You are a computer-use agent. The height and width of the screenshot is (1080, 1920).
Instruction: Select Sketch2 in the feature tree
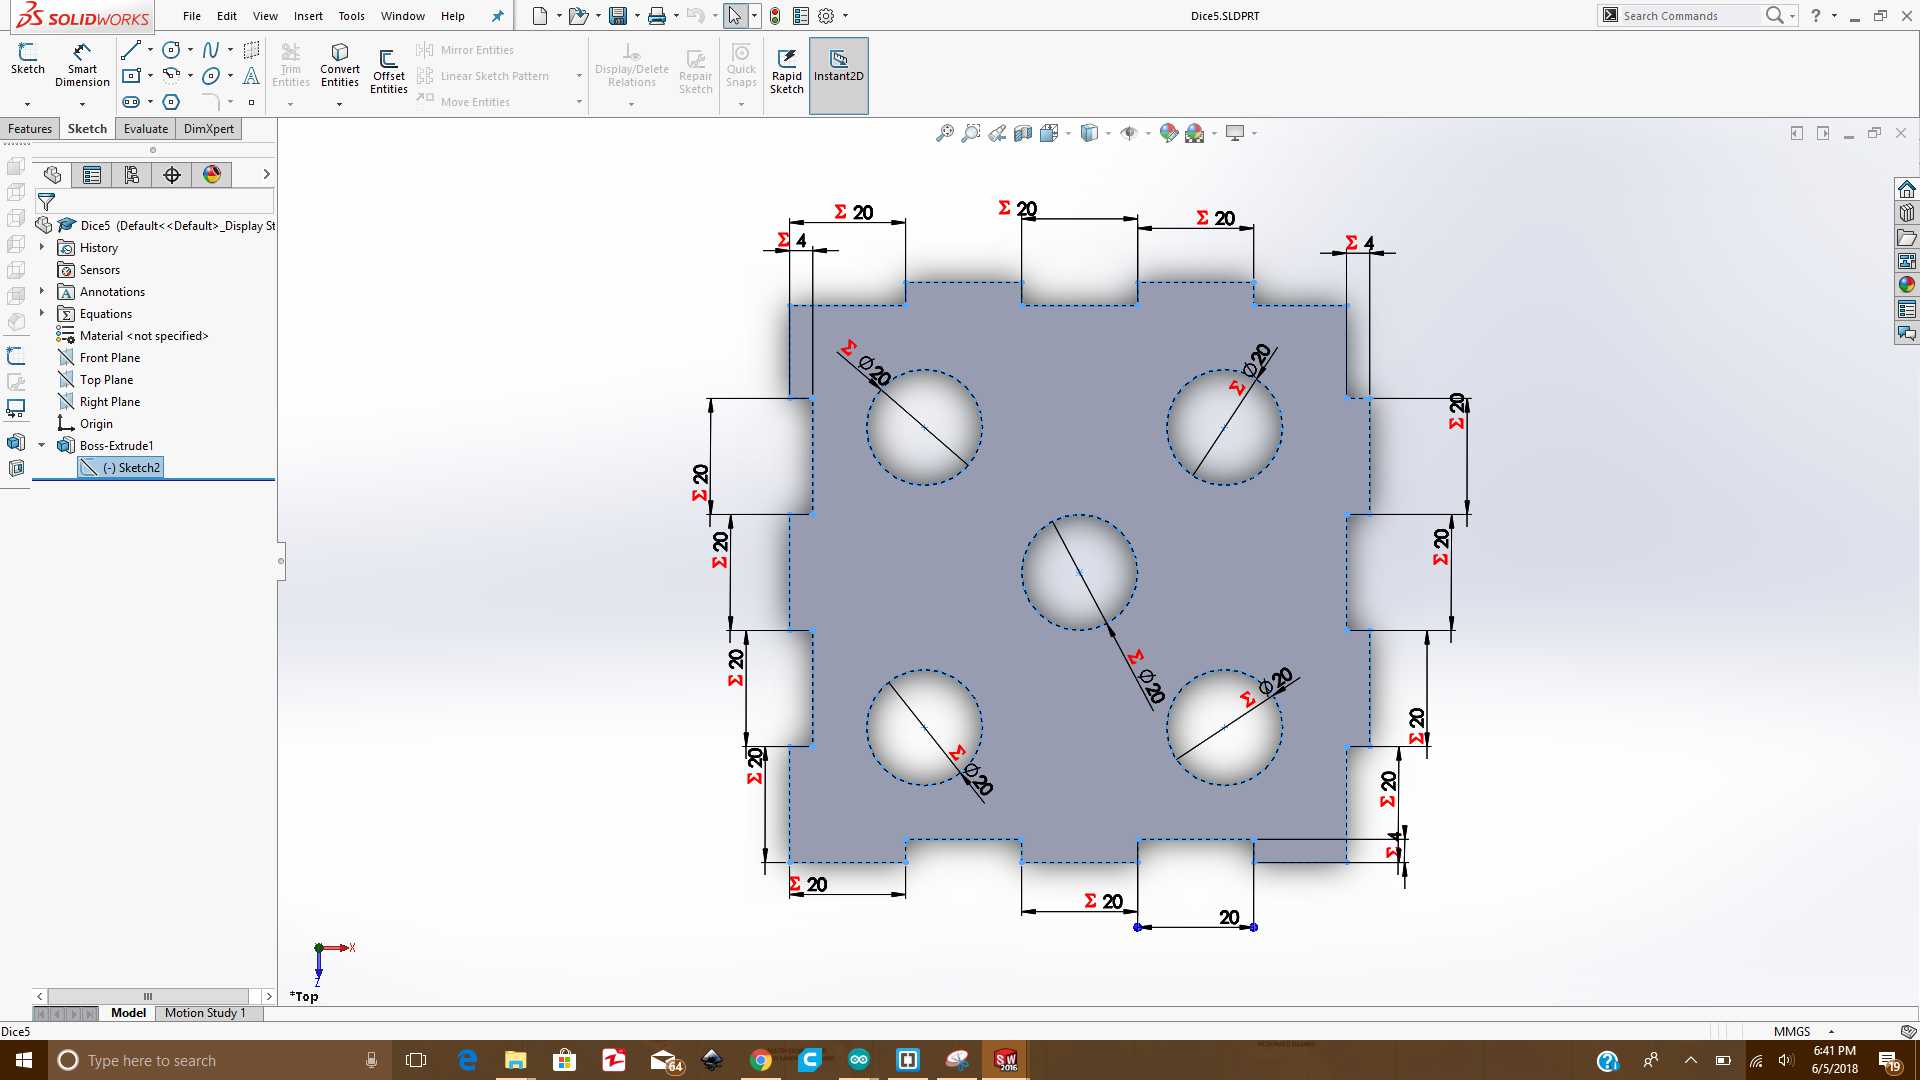click(x=130, y=468)
